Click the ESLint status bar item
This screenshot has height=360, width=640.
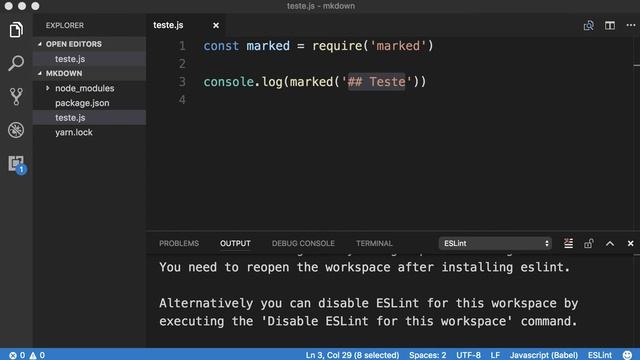pyautogui.click(x=600, y=355)
